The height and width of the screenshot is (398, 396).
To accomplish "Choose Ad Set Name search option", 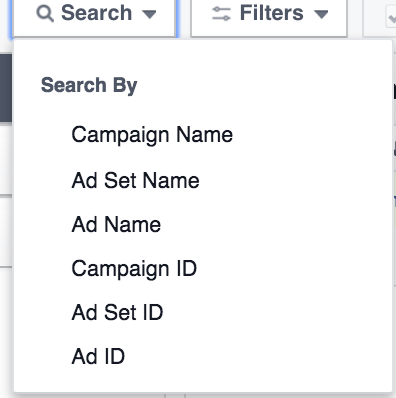I will [135, 180].
